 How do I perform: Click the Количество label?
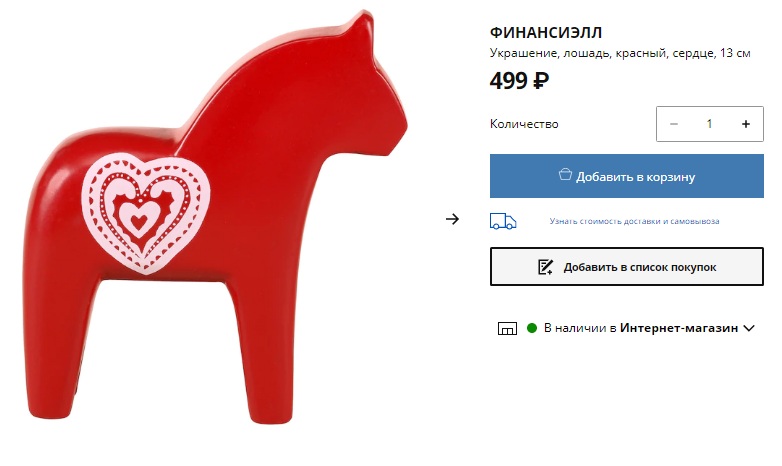click(x=524, y=124)
